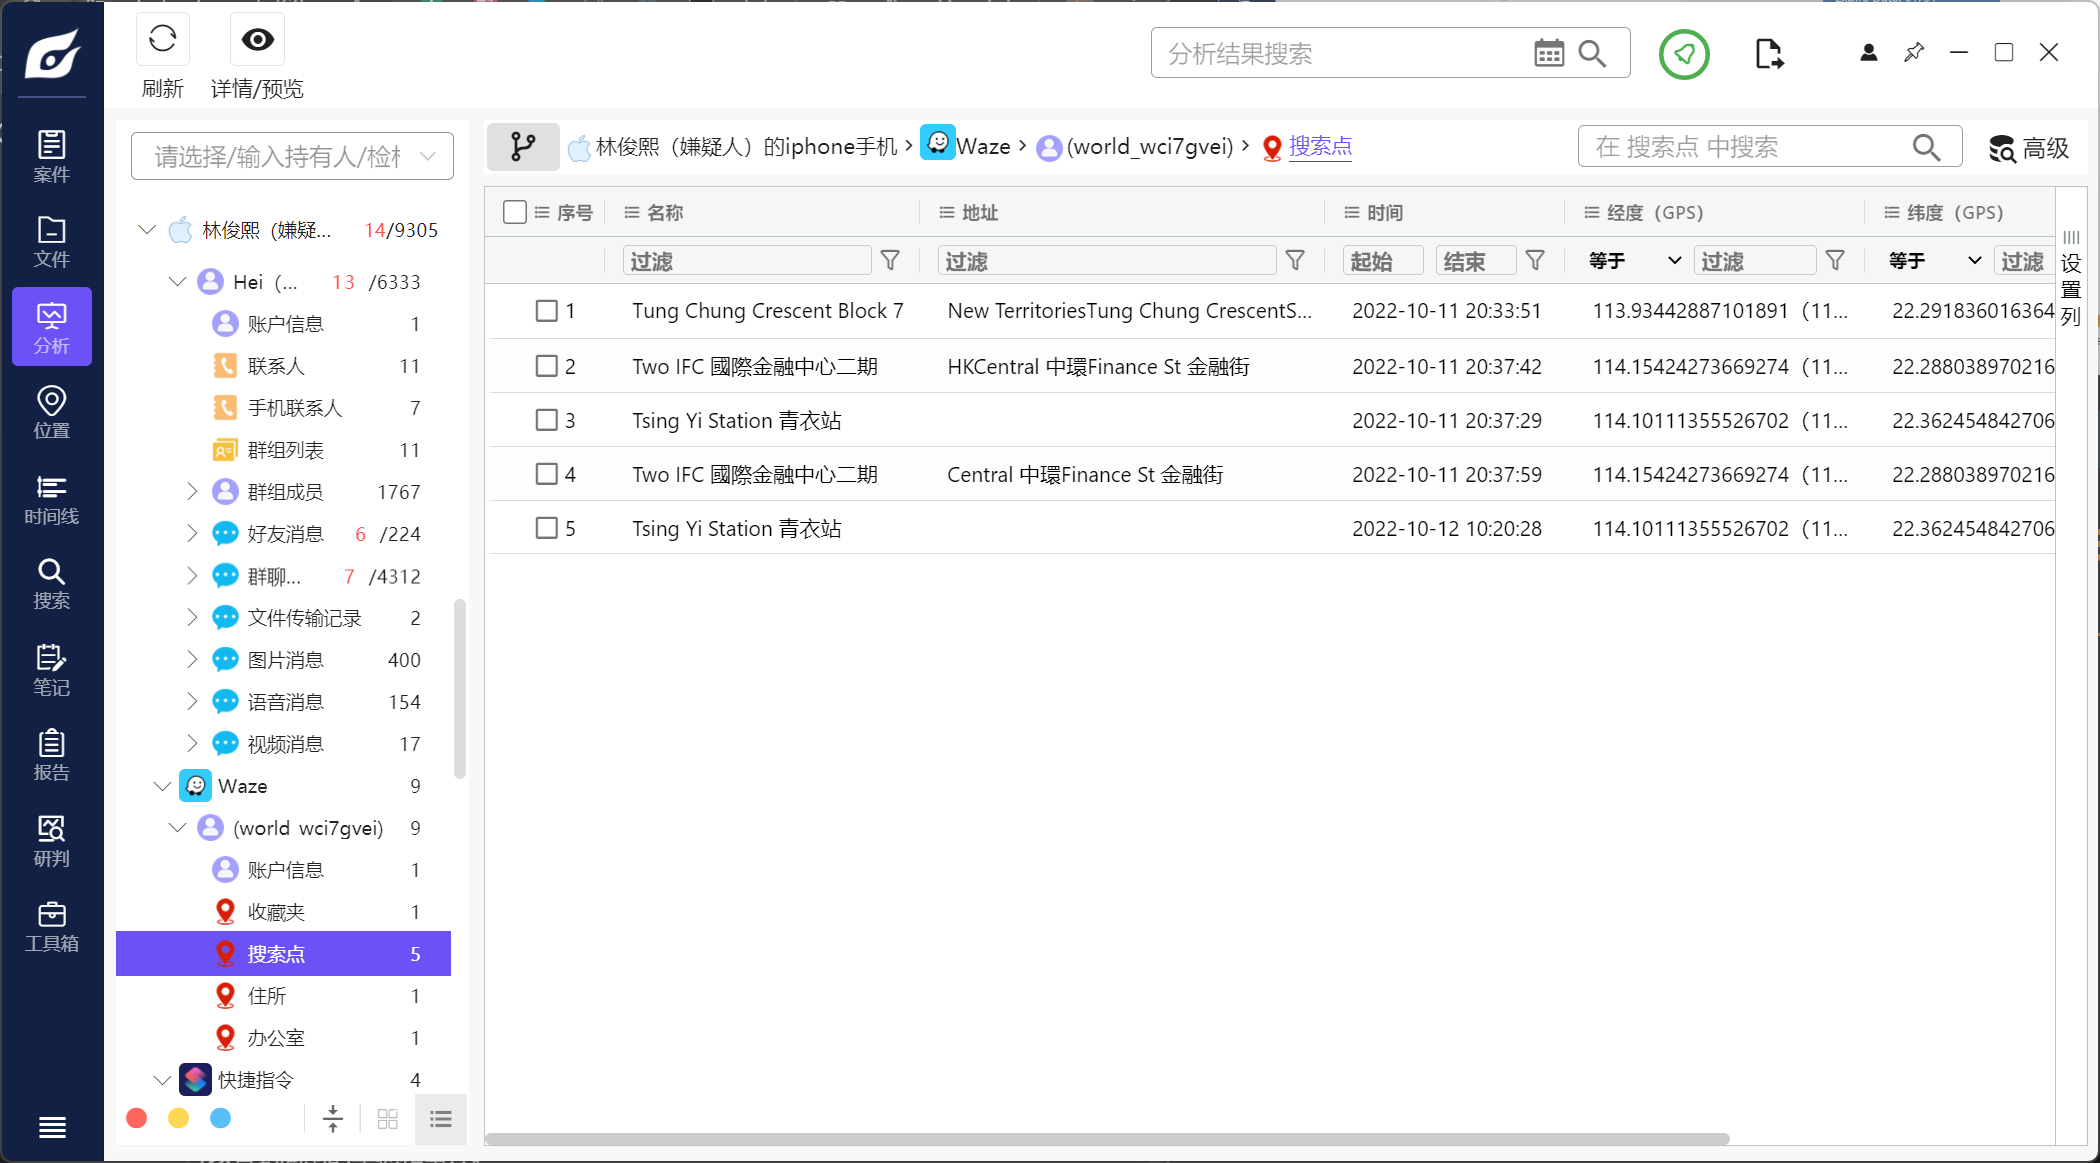Check the box for row 1
Screen dimensions: 2100x1163
(546, 311)
